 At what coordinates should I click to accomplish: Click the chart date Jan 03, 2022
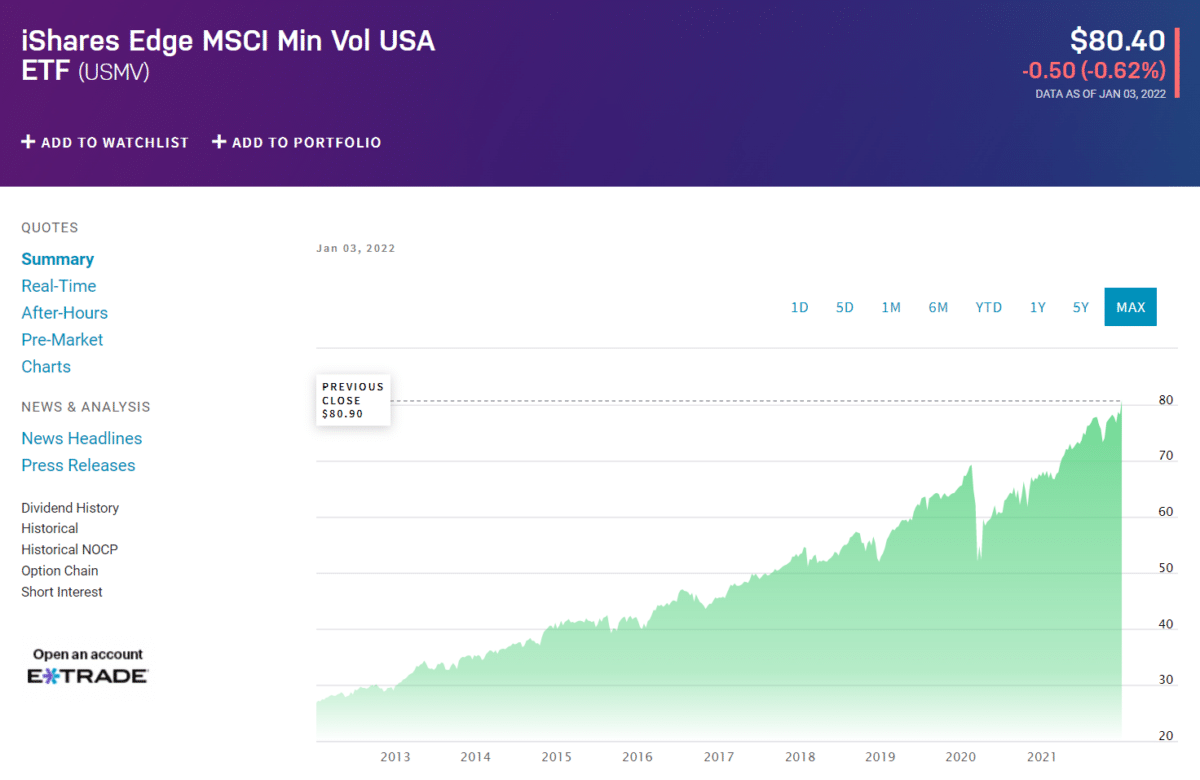pos(356,248)
